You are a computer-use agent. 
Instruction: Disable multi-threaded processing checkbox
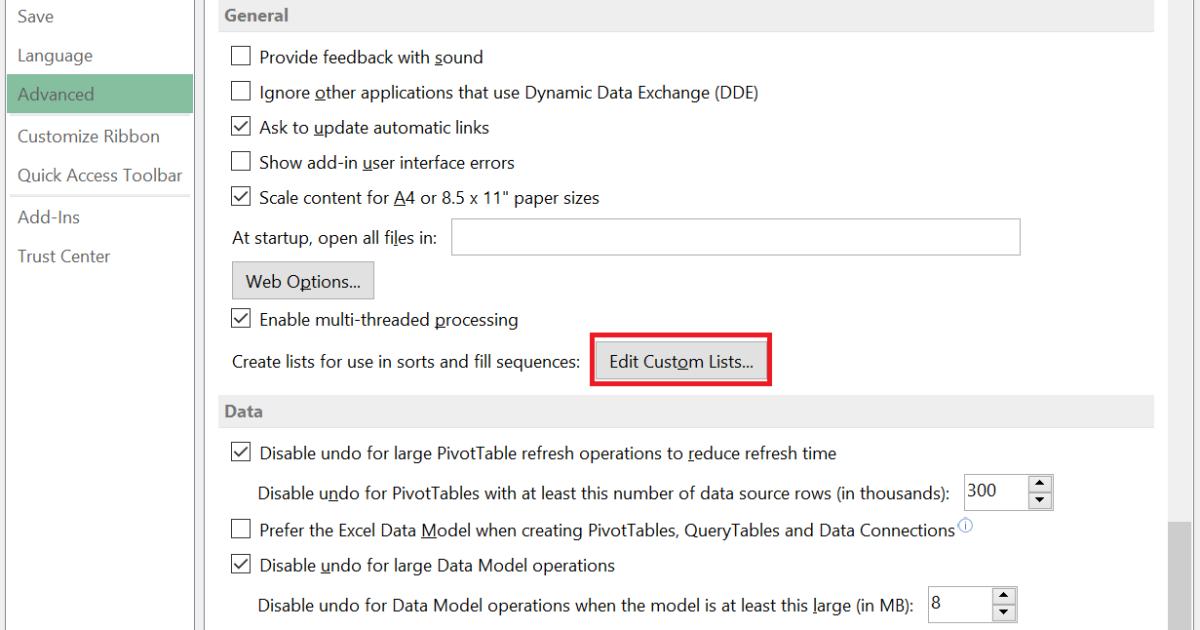point(241,319)
